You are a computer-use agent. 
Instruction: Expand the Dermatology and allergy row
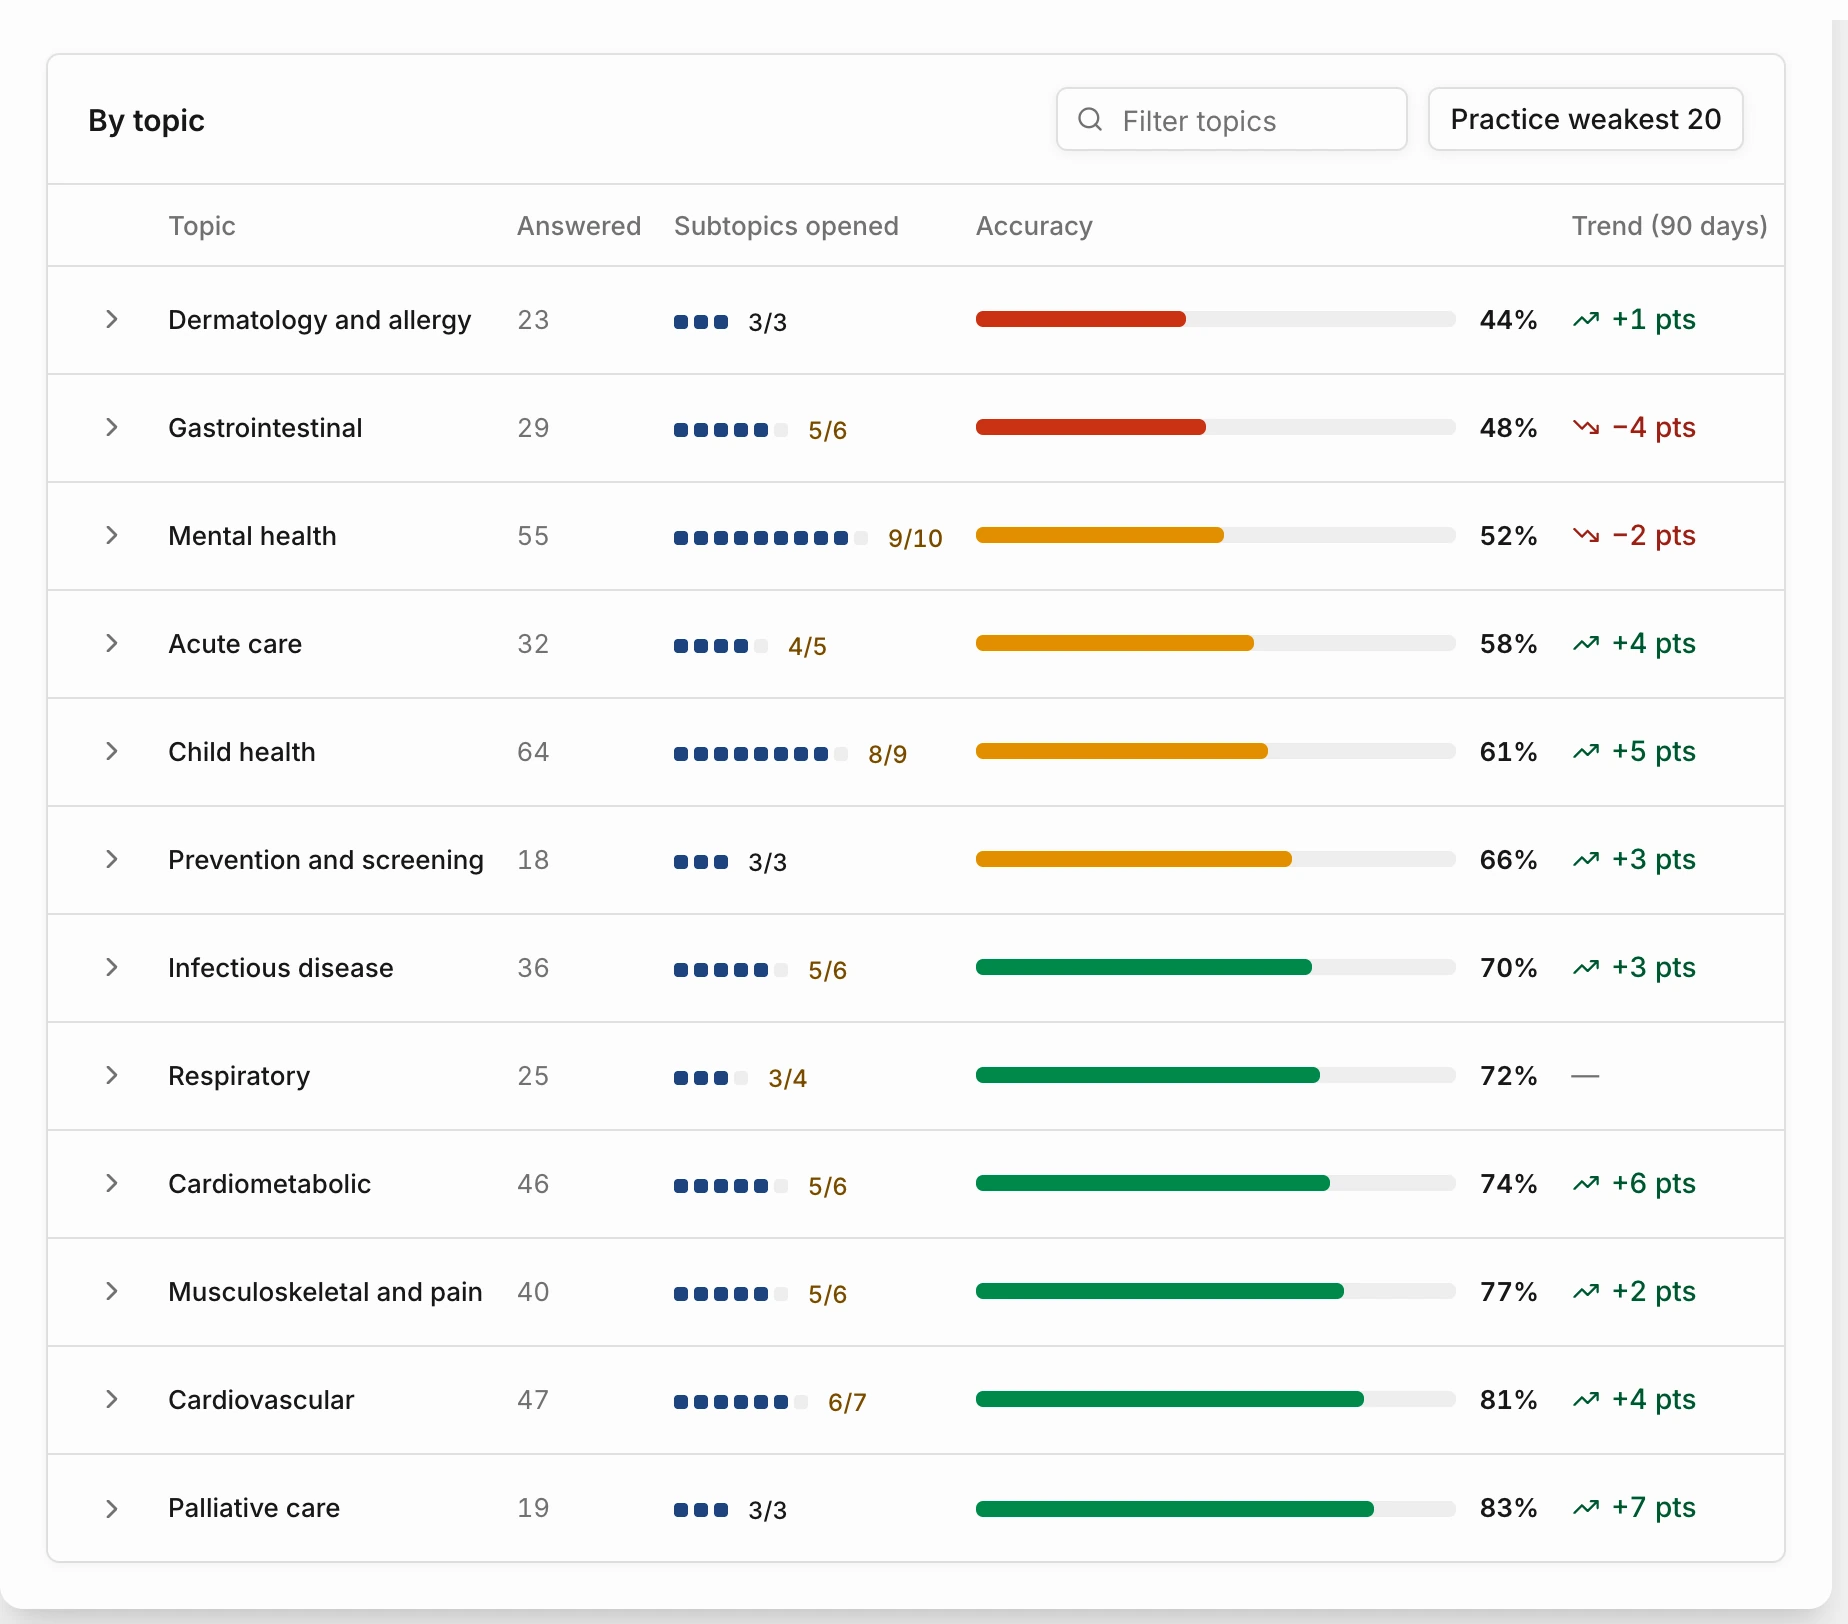pos(112,320)
